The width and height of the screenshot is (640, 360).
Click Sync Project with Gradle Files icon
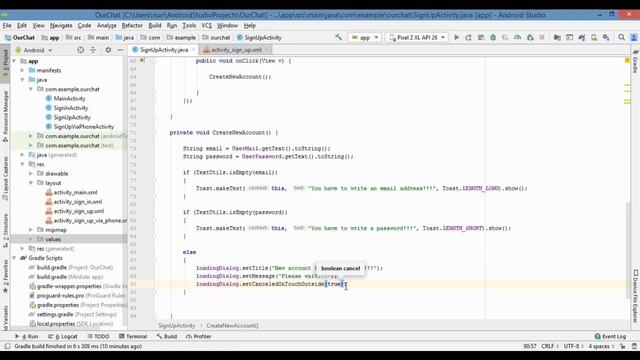(x=582, y=37)
